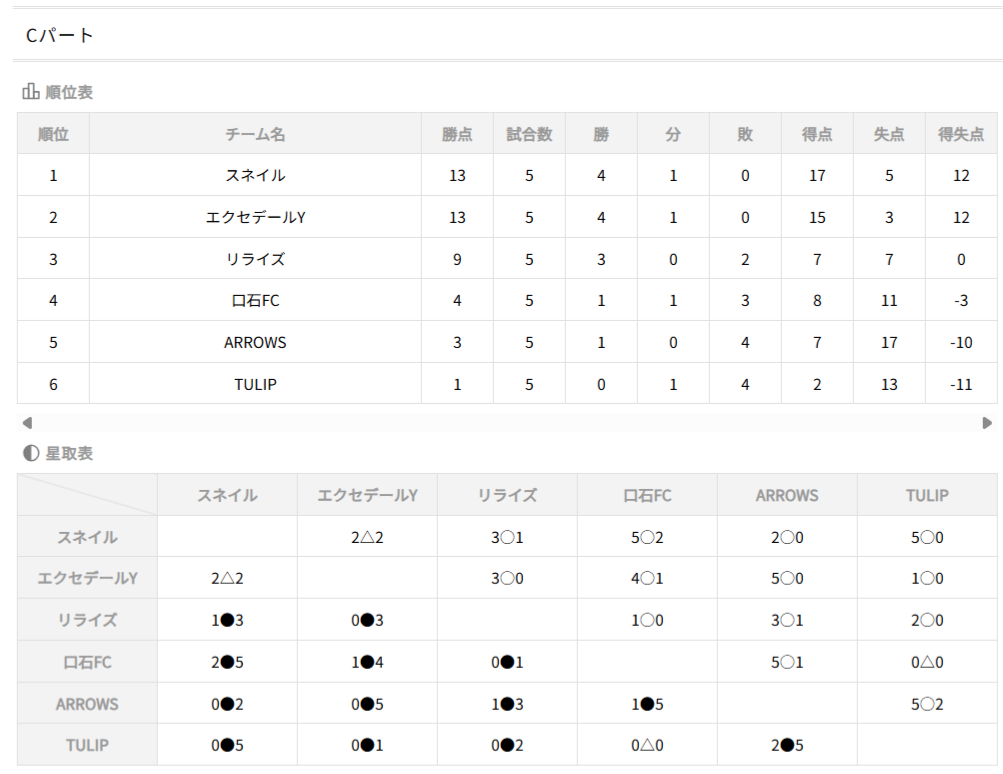Click team name エクセデールY in standings
This screenshot has height=774, width=1003.
255,217
